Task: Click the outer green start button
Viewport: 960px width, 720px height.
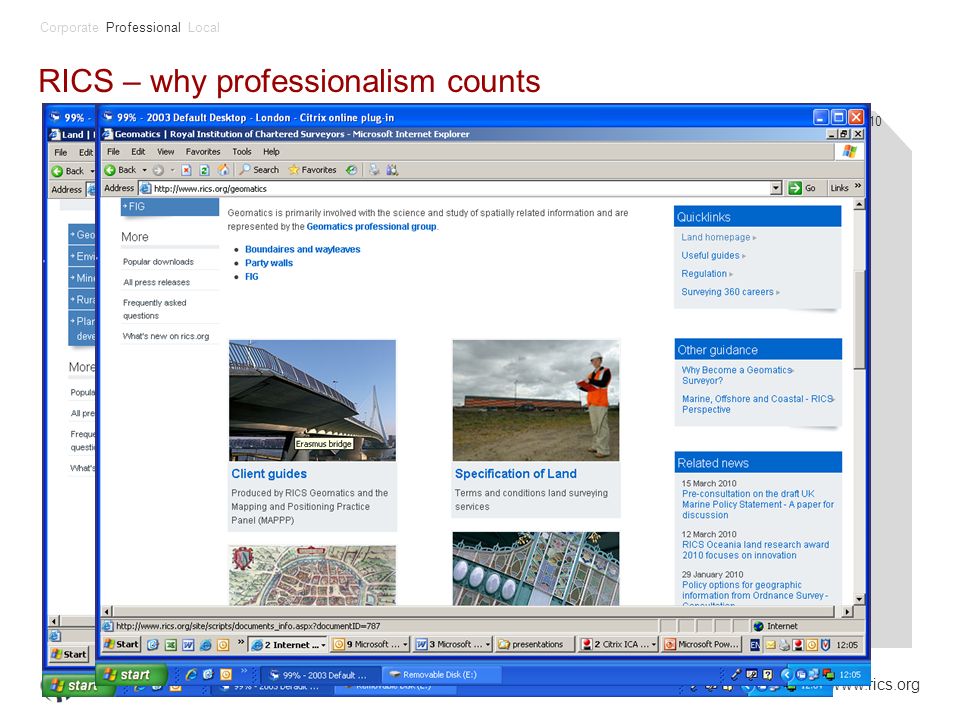Action: click(131, 675)
